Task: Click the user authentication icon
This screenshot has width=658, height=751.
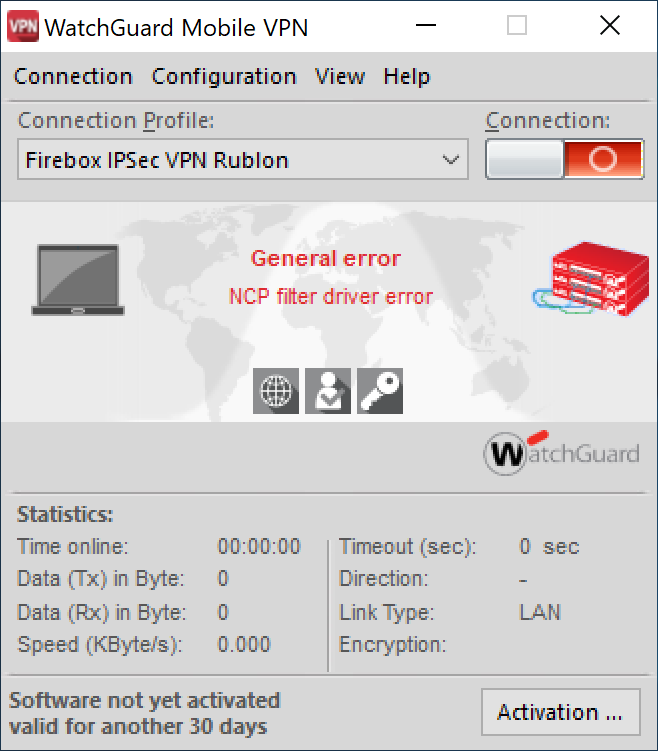Action: [x=328, y=391]
